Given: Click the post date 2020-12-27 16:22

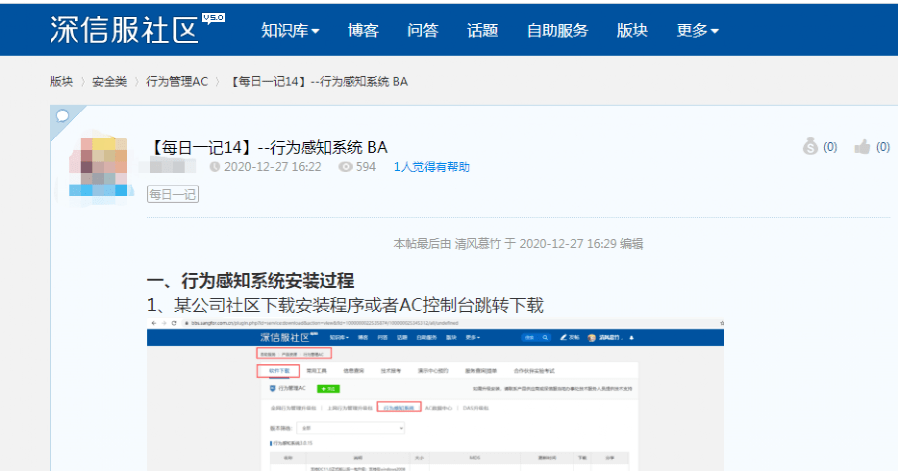Looking at the screenshot, I should [x=273, y=167].
